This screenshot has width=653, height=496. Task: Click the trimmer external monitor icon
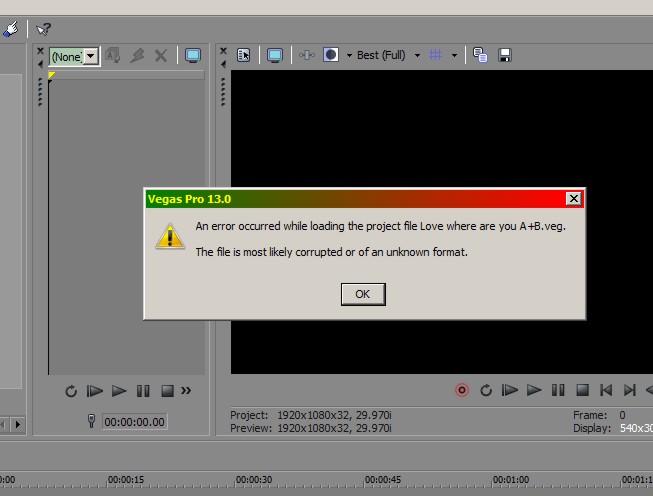(x=193, y=55)
